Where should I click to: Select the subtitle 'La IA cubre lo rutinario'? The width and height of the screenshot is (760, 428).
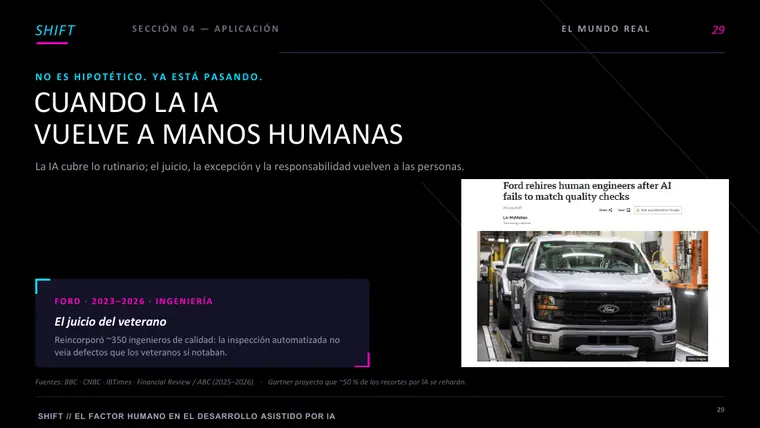coord(91,166)
